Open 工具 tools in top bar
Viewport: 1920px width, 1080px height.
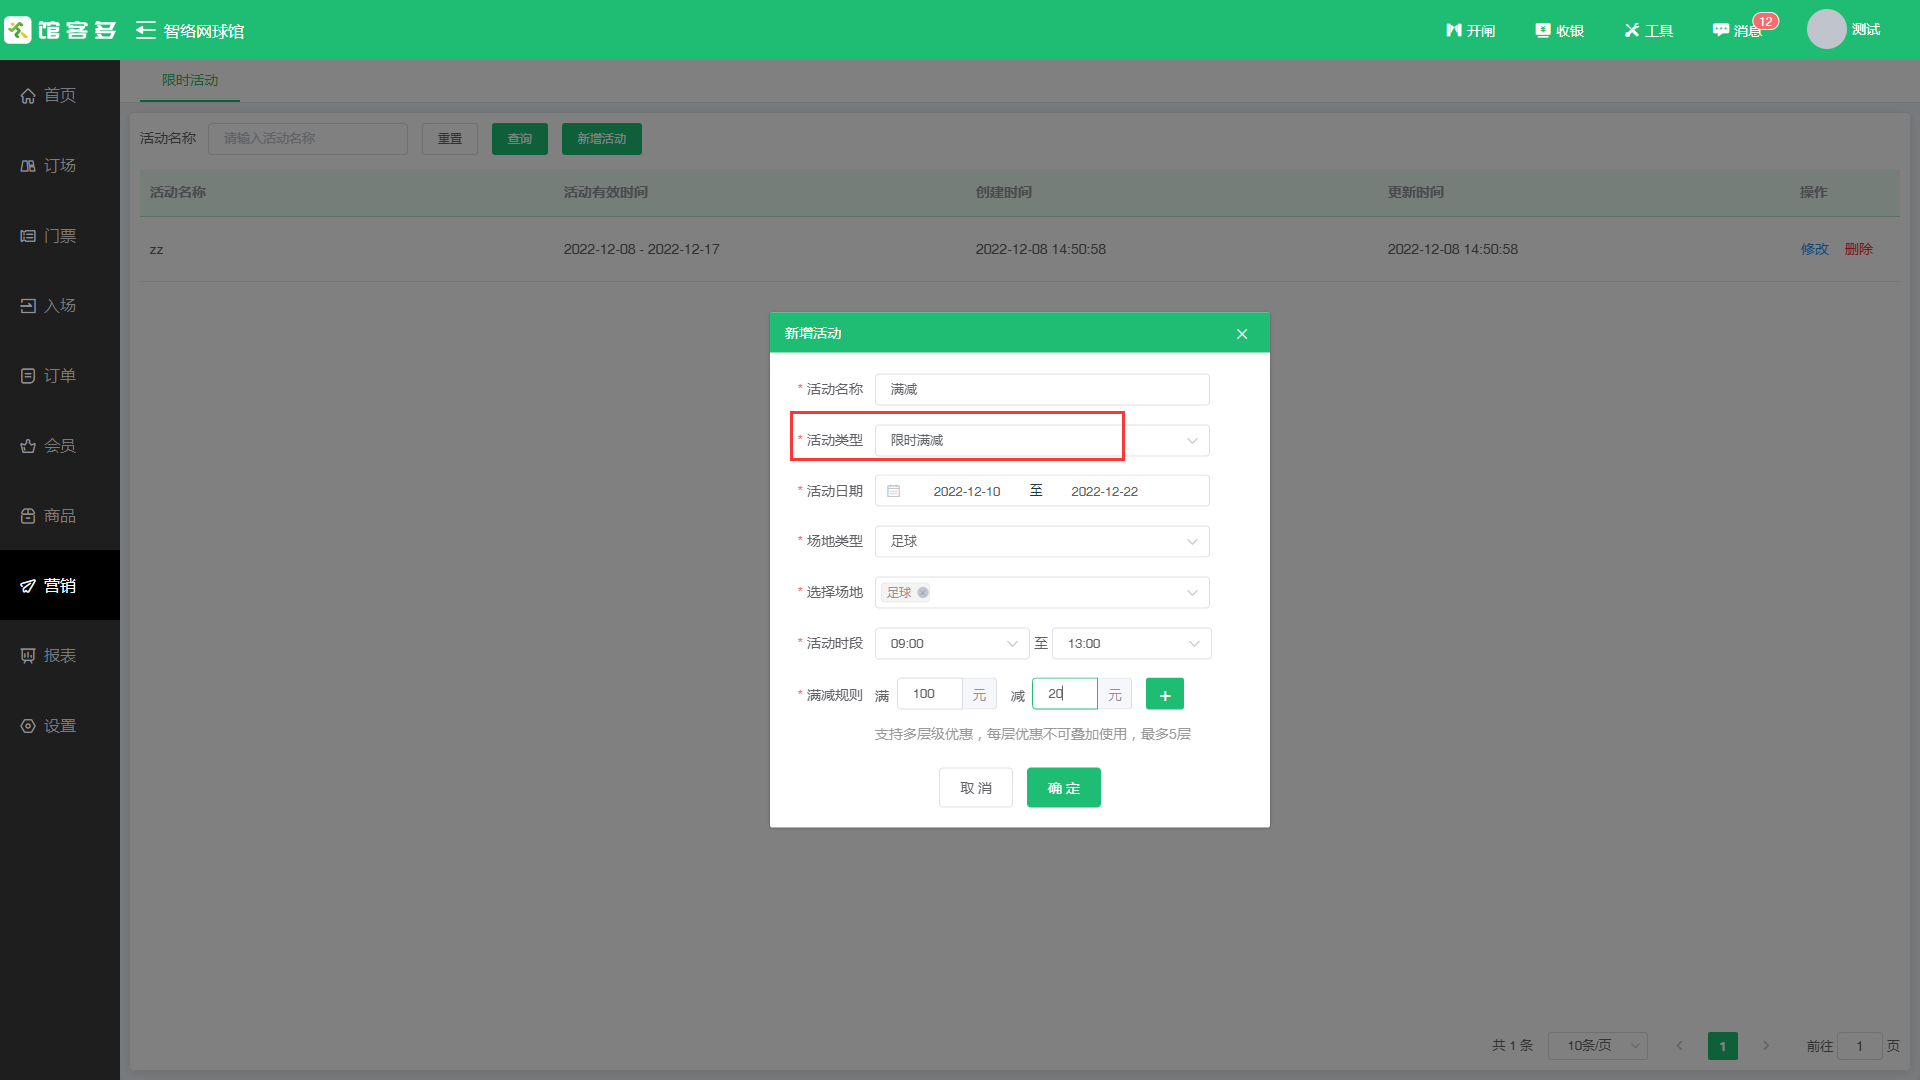pyautogui.click(x=1648, y=30)
